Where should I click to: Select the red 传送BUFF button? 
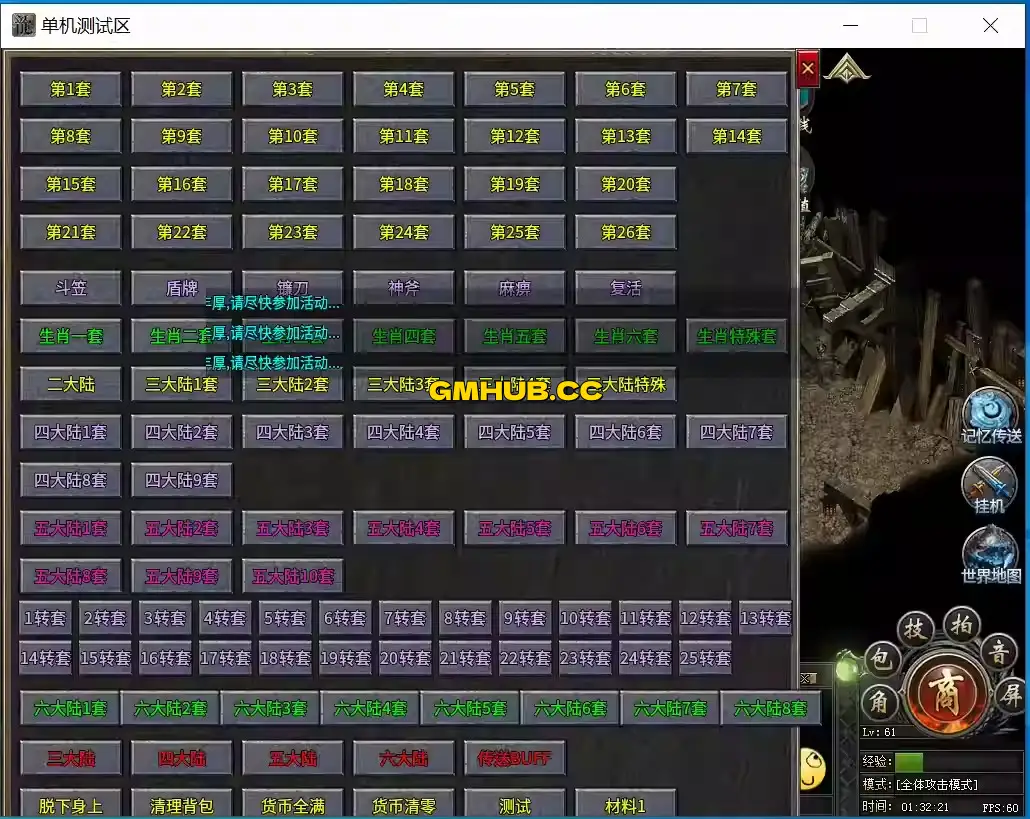point(515,758)
